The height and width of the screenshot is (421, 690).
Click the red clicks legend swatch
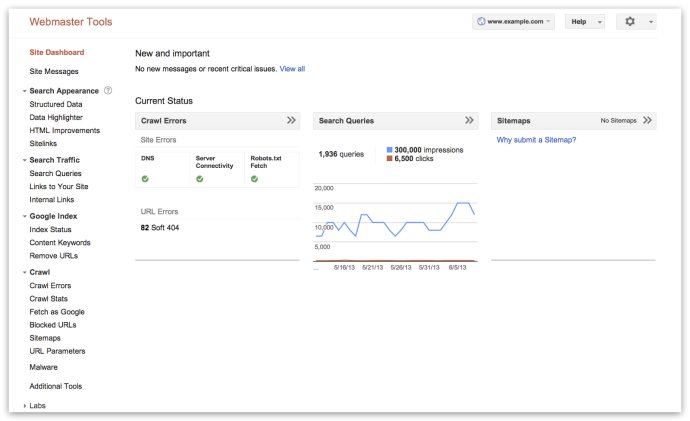[390, 159]
